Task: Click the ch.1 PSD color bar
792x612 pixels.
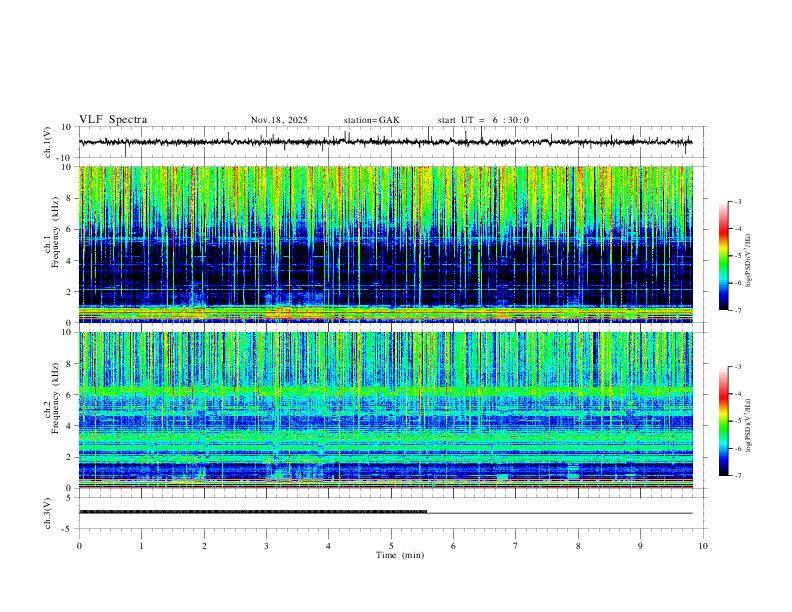Action: (x=723, y=256)
